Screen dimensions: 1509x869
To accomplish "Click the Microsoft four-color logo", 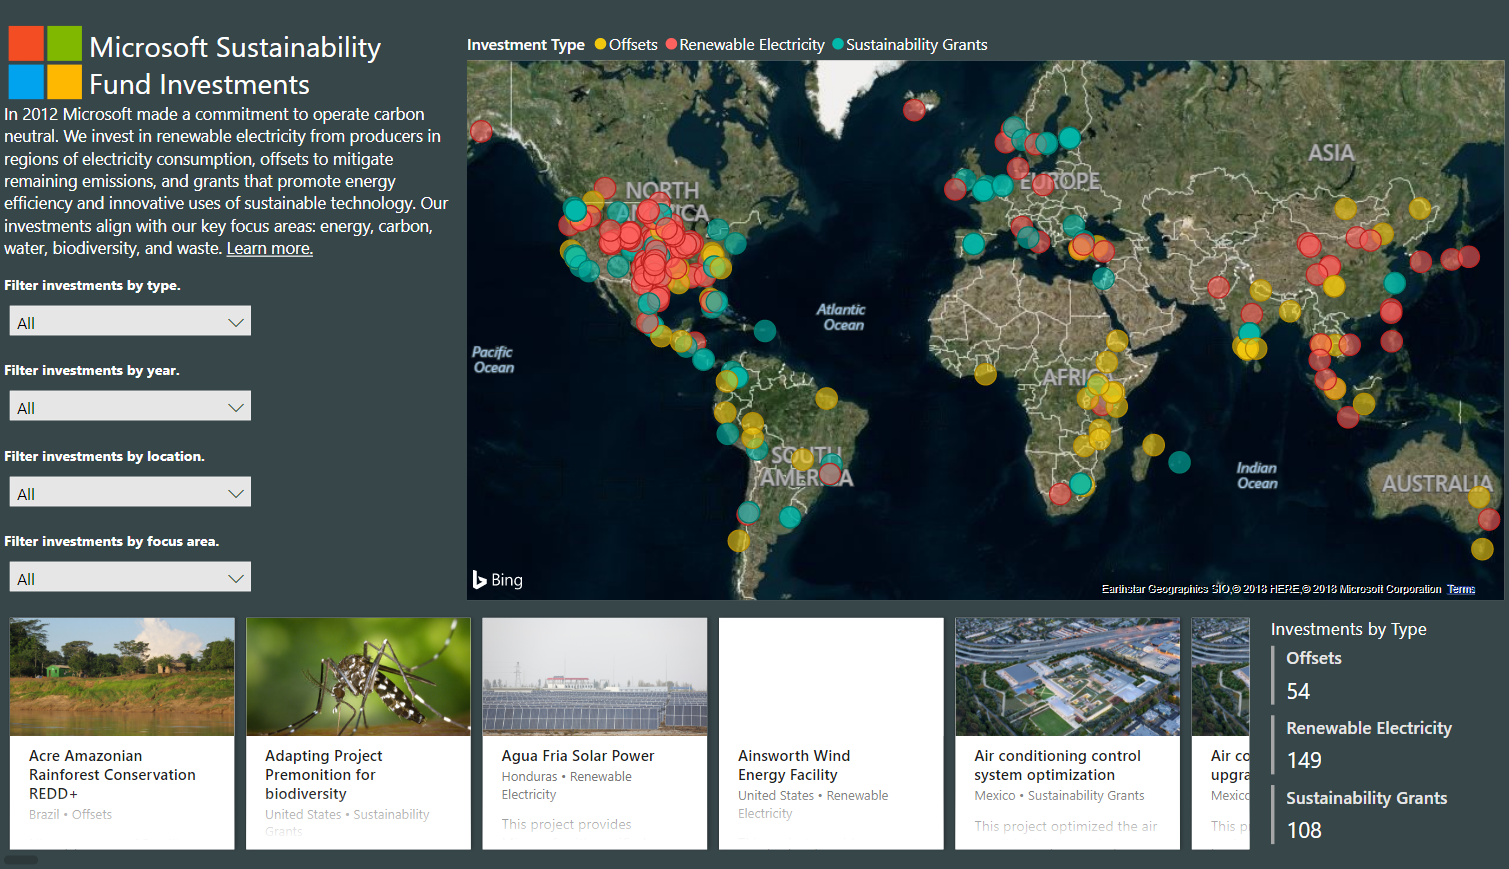I will tap(45, 62).
